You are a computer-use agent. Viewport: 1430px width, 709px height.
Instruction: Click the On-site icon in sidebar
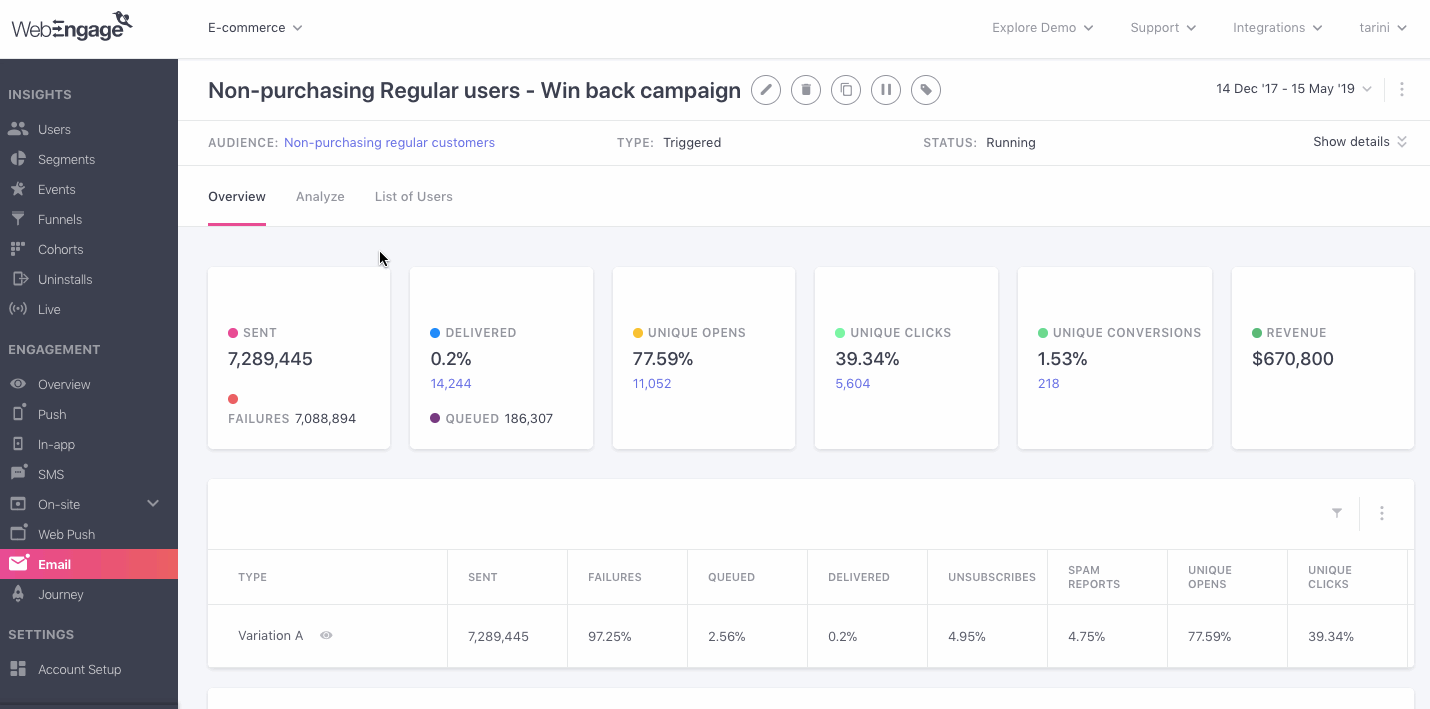point(18,504)
